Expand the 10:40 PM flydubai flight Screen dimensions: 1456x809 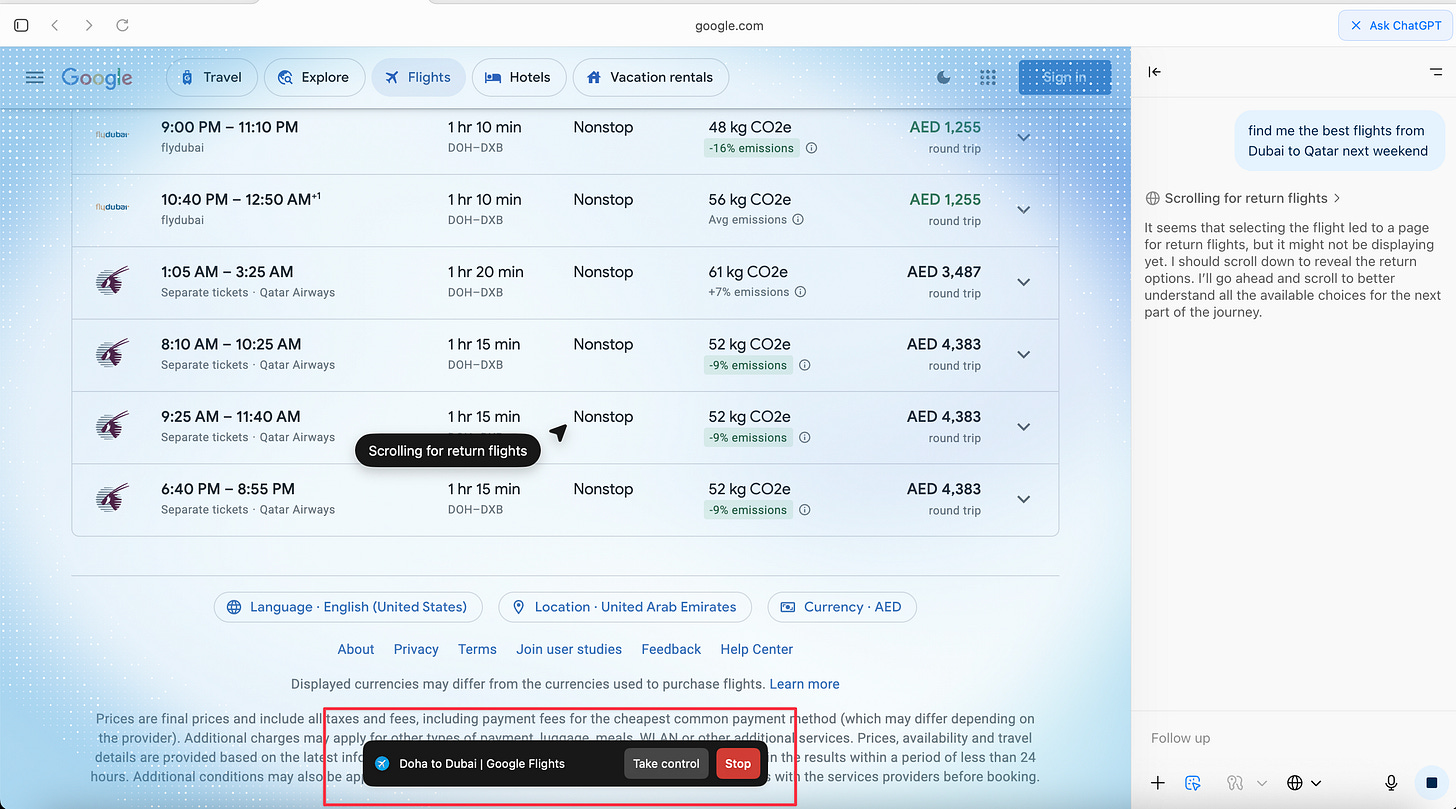[x=1023, y=209]
